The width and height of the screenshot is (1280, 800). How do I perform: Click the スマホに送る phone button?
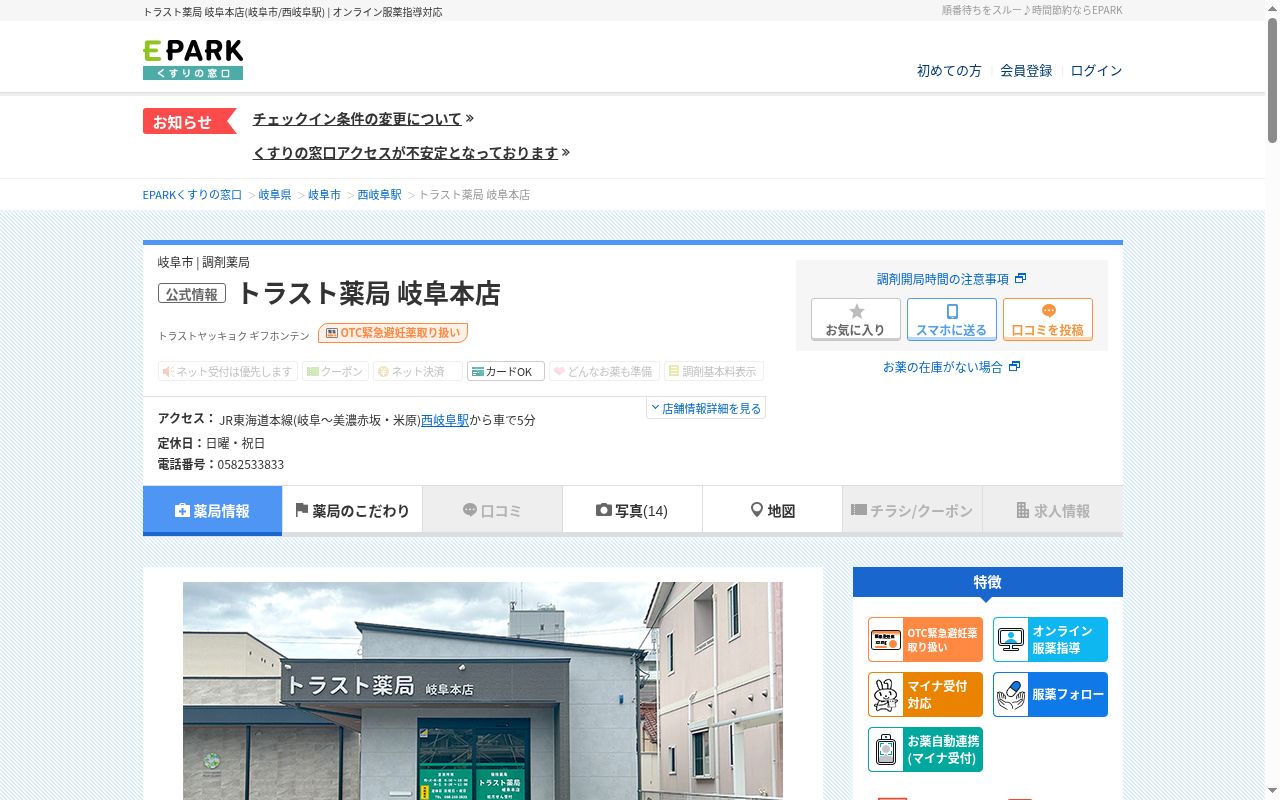[952, 320]
